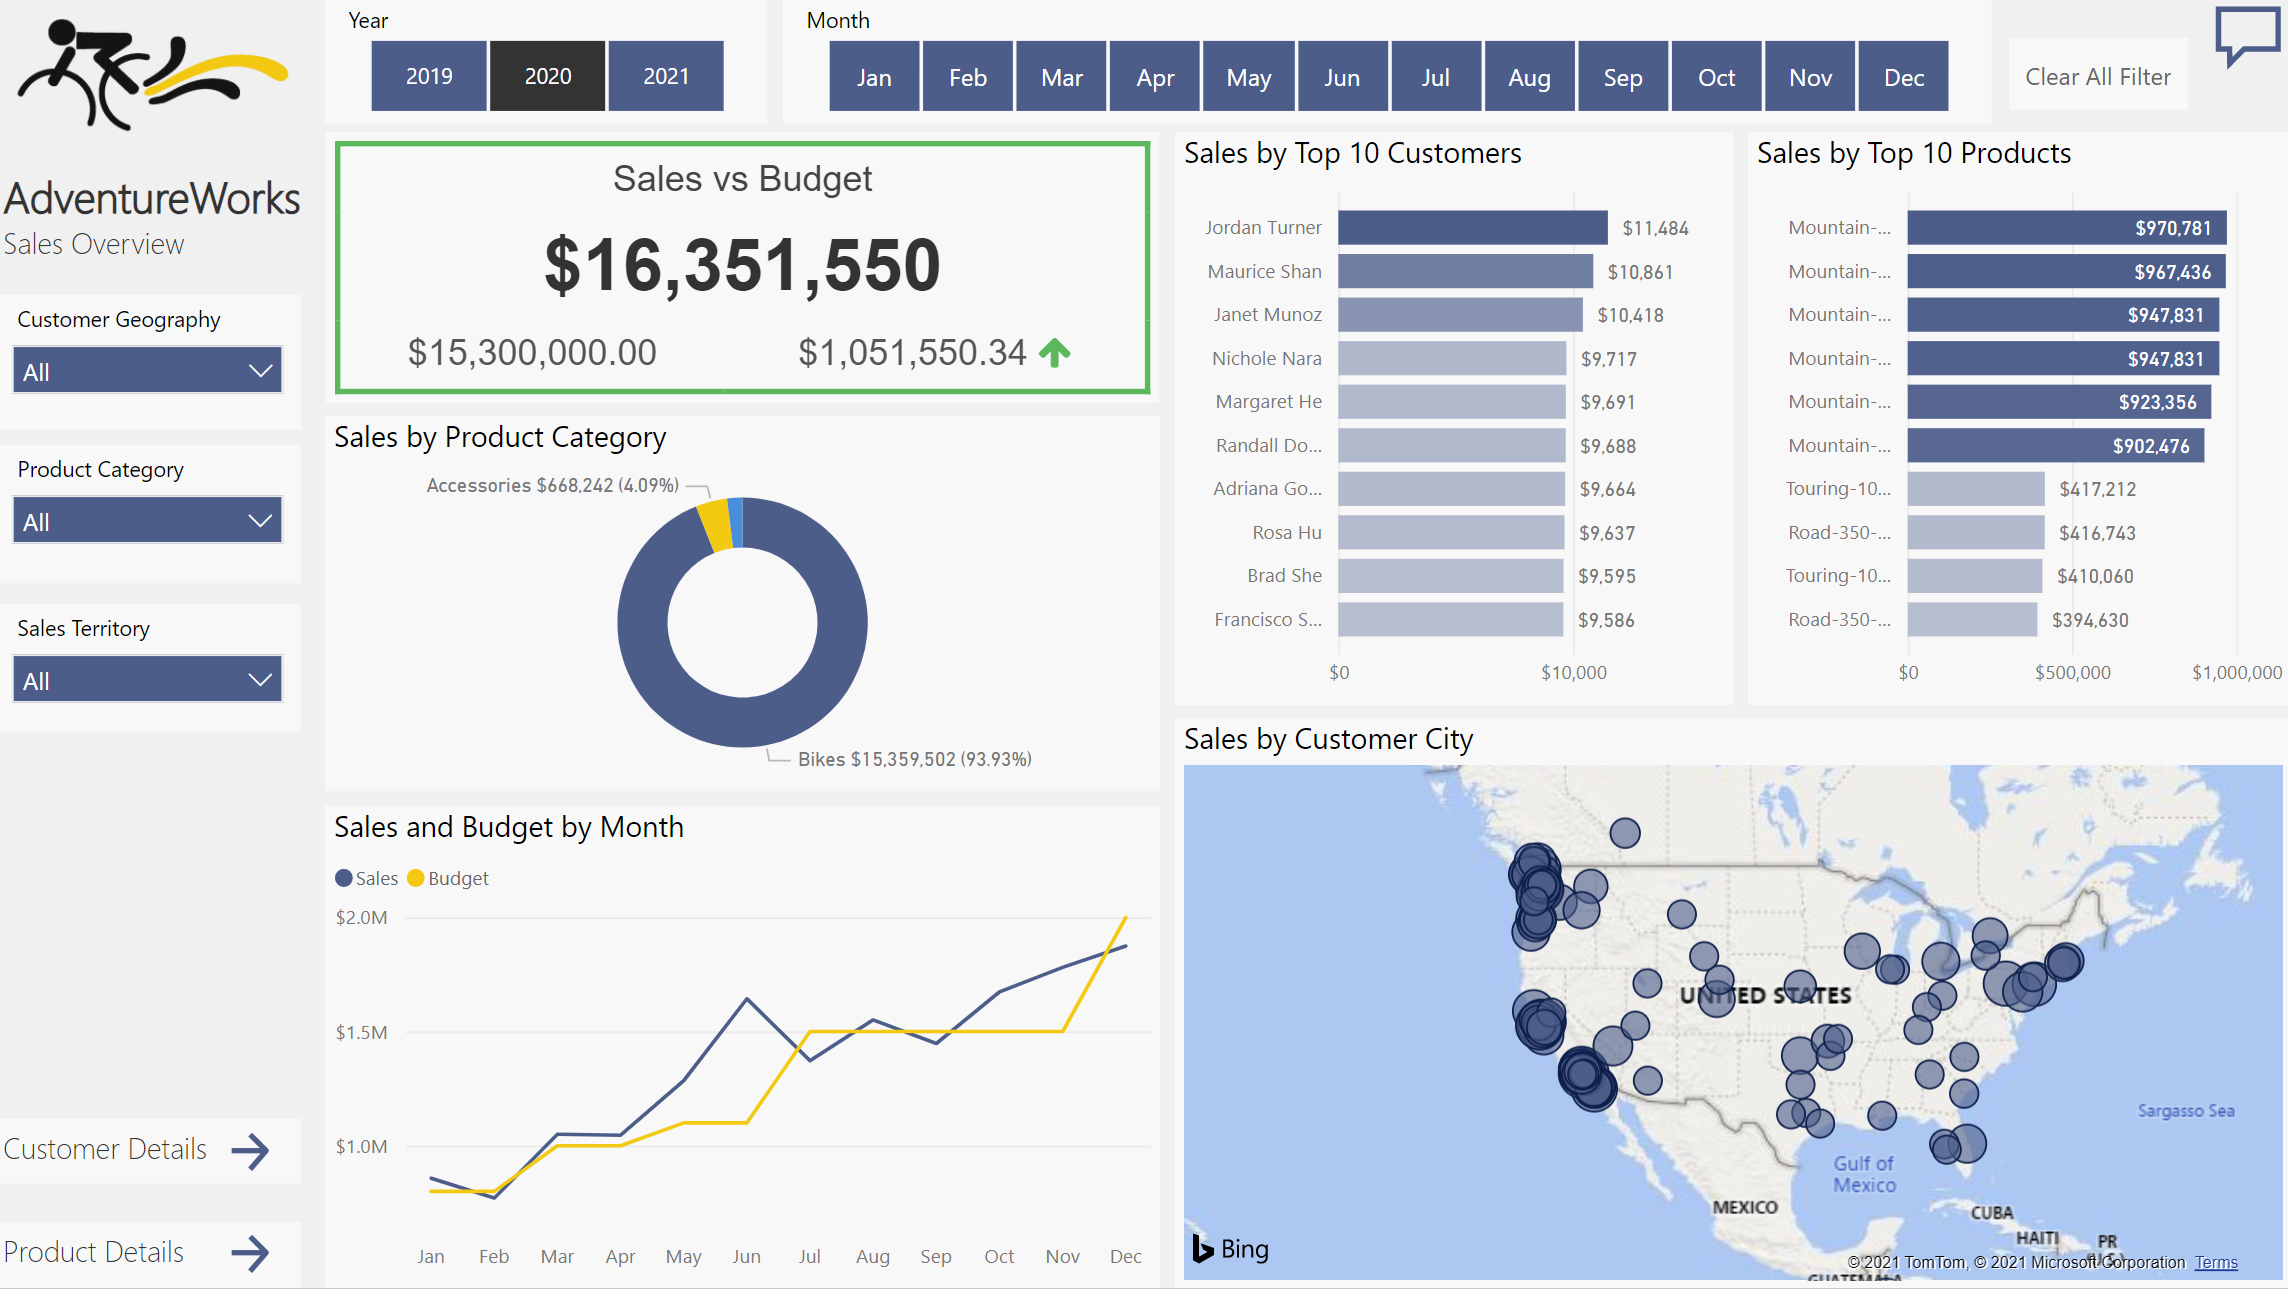2288x1289 pixels.
Task: Click the Nichole Nara customer label
Action: (1267, 358)
